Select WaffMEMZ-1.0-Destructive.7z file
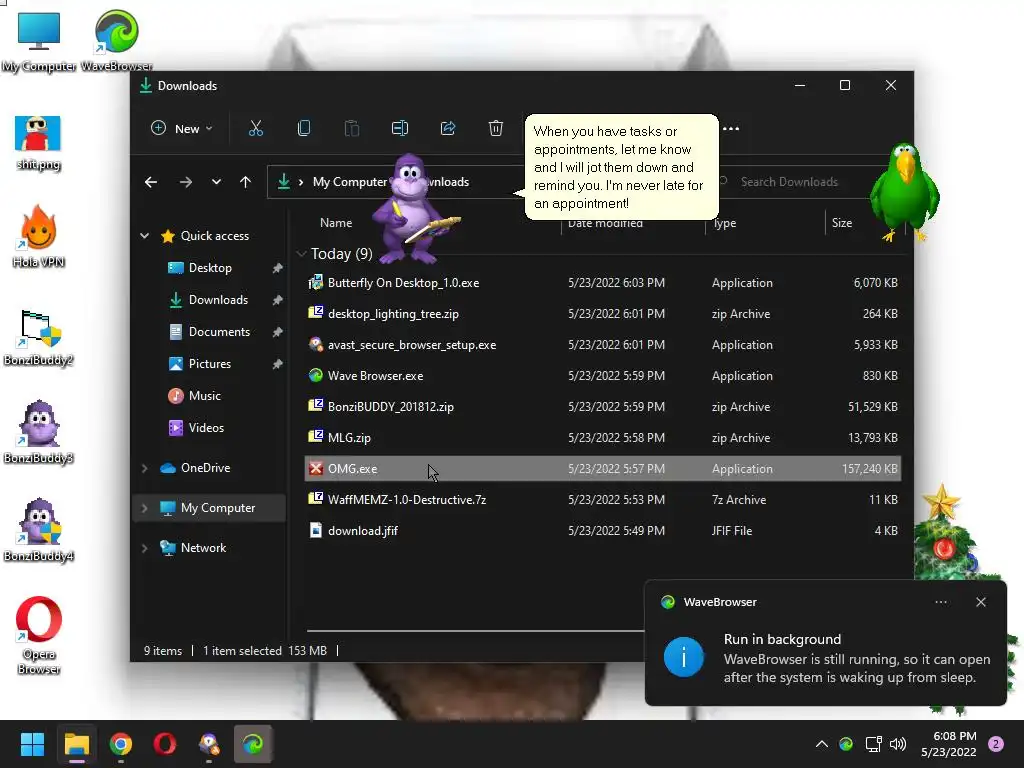1024x768 pixels. 603,500
